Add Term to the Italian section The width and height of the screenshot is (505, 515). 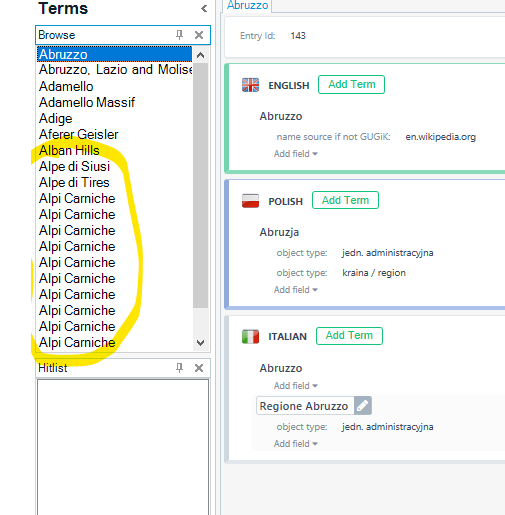point(349,336)
